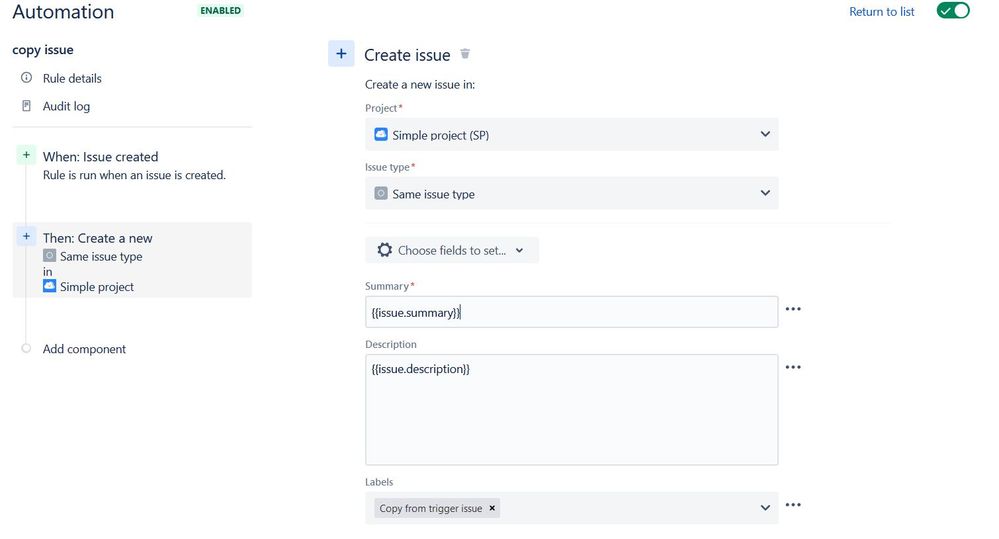Open Rule details in the sidebar
Viewport: 999px width, 539px height.
72,78
